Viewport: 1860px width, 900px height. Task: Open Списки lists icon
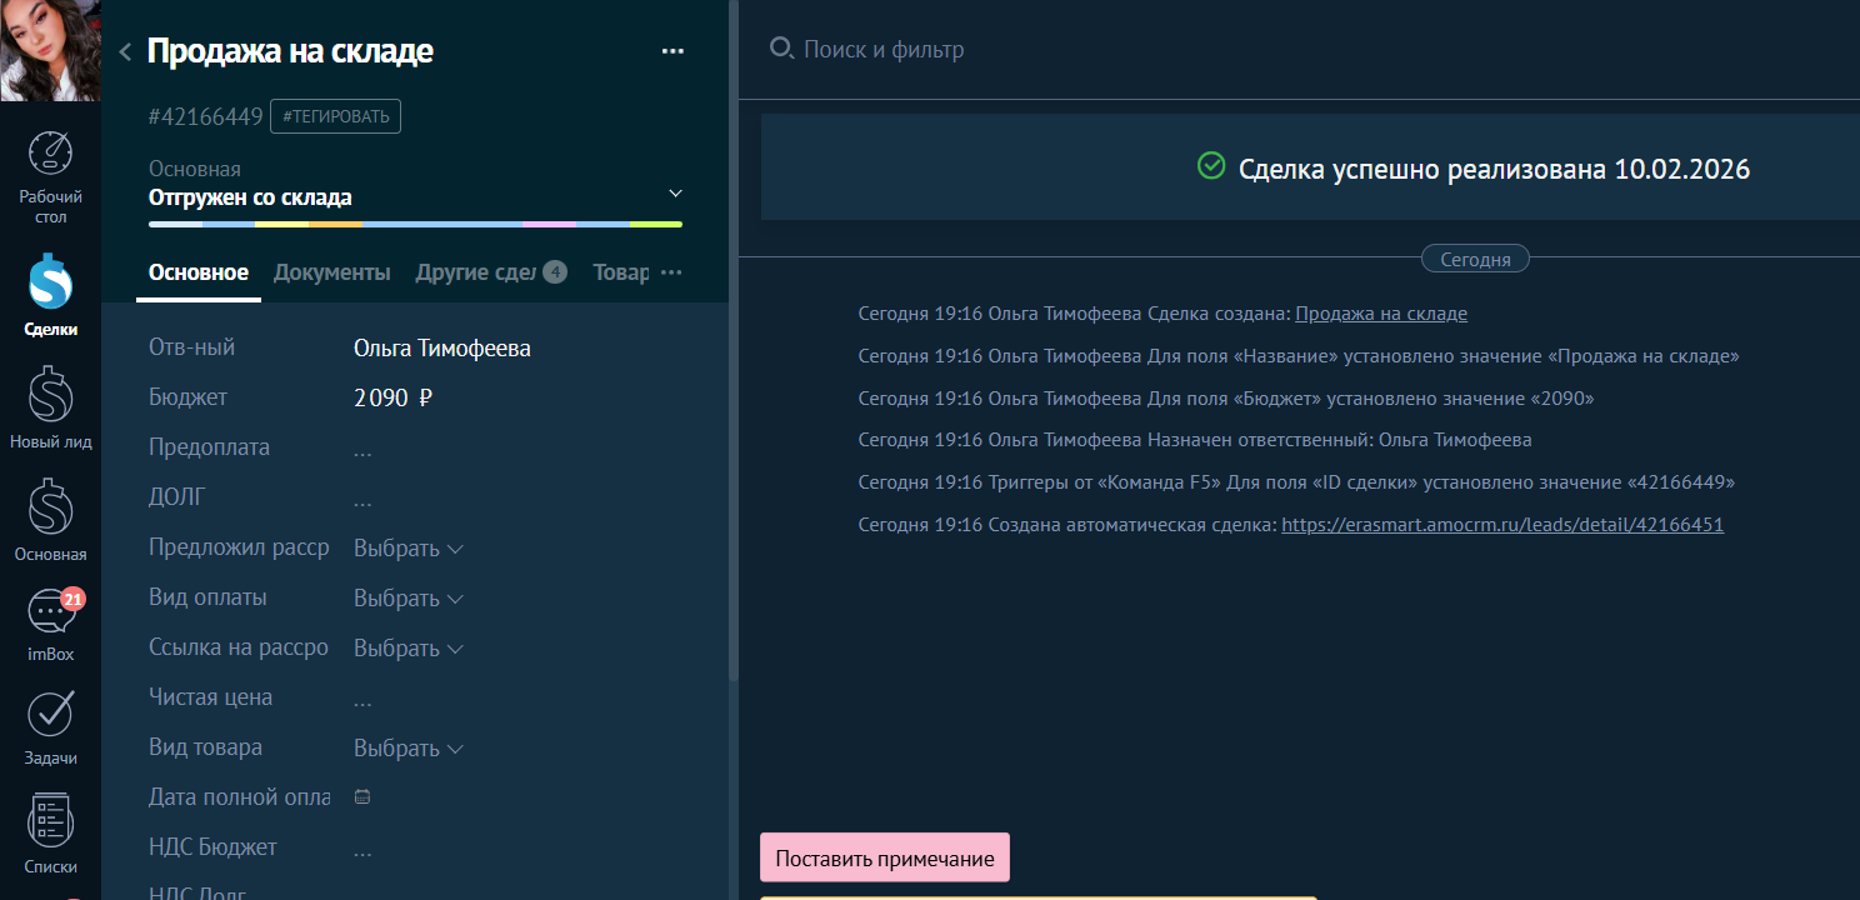[50, 832]
